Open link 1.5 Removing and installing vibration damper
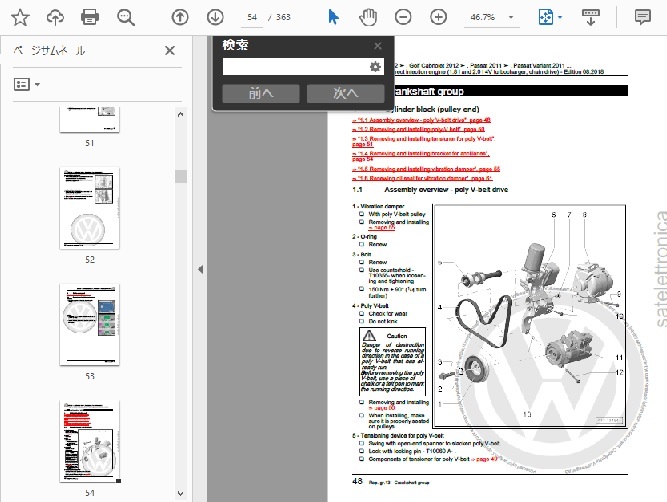Screen dimensions: 667x502 coord(426,169)
